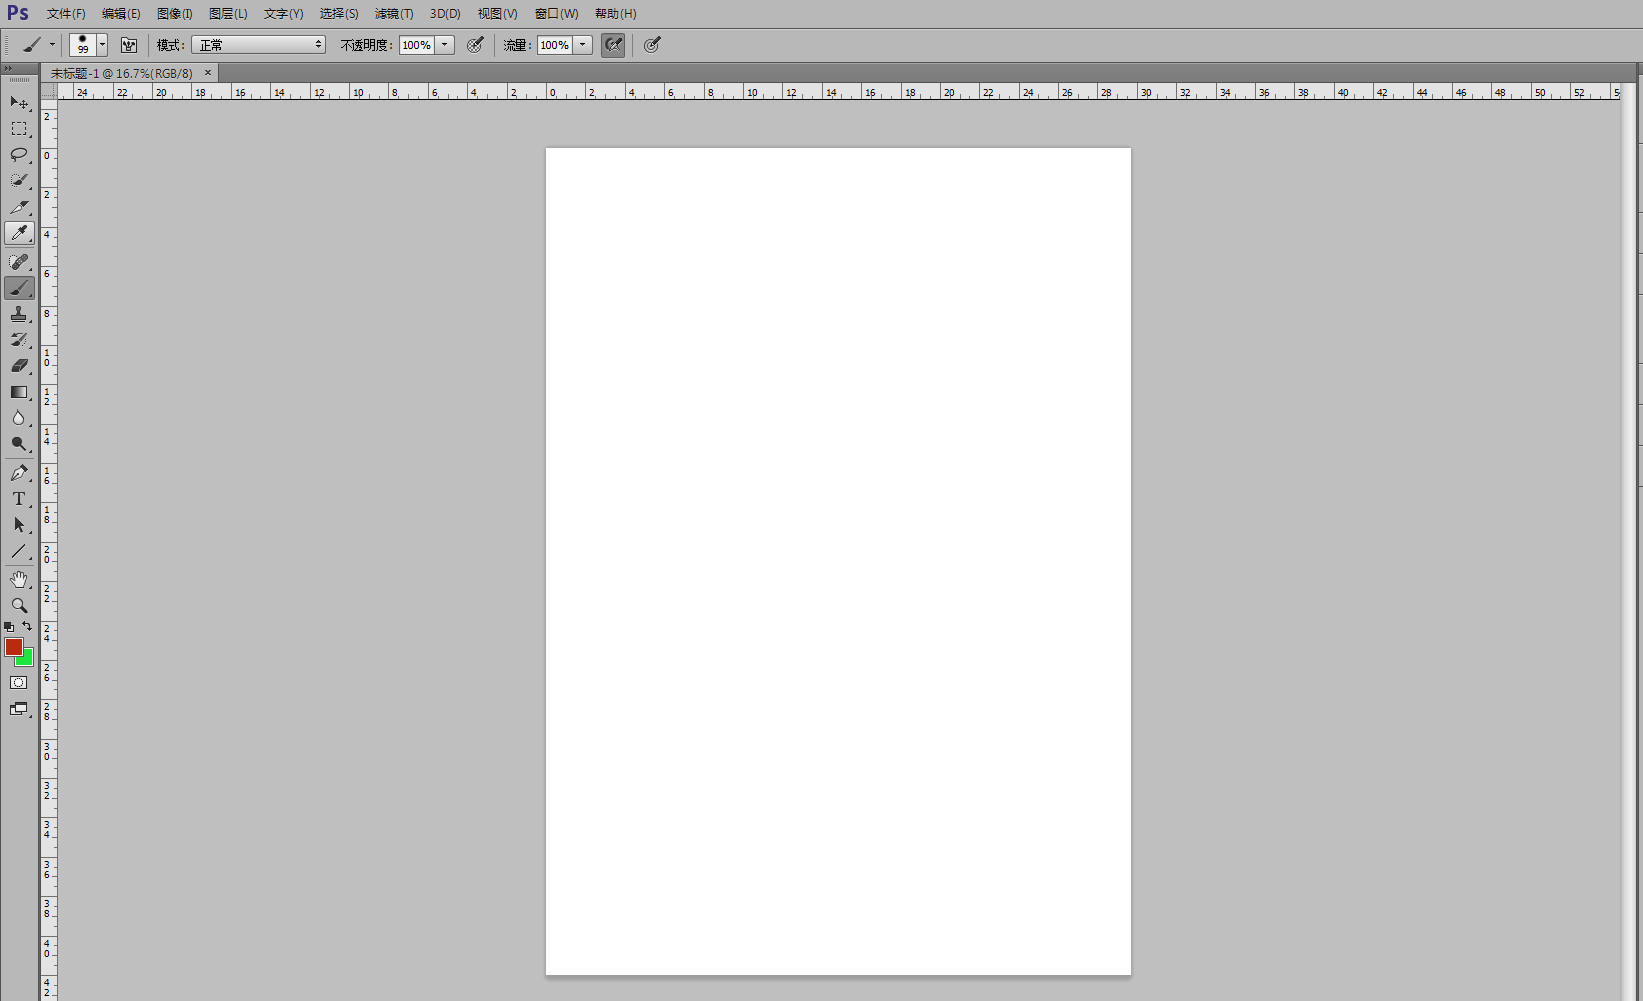
Task: Open the flow slider dropdown arrow
Action: tap(583, 45)
